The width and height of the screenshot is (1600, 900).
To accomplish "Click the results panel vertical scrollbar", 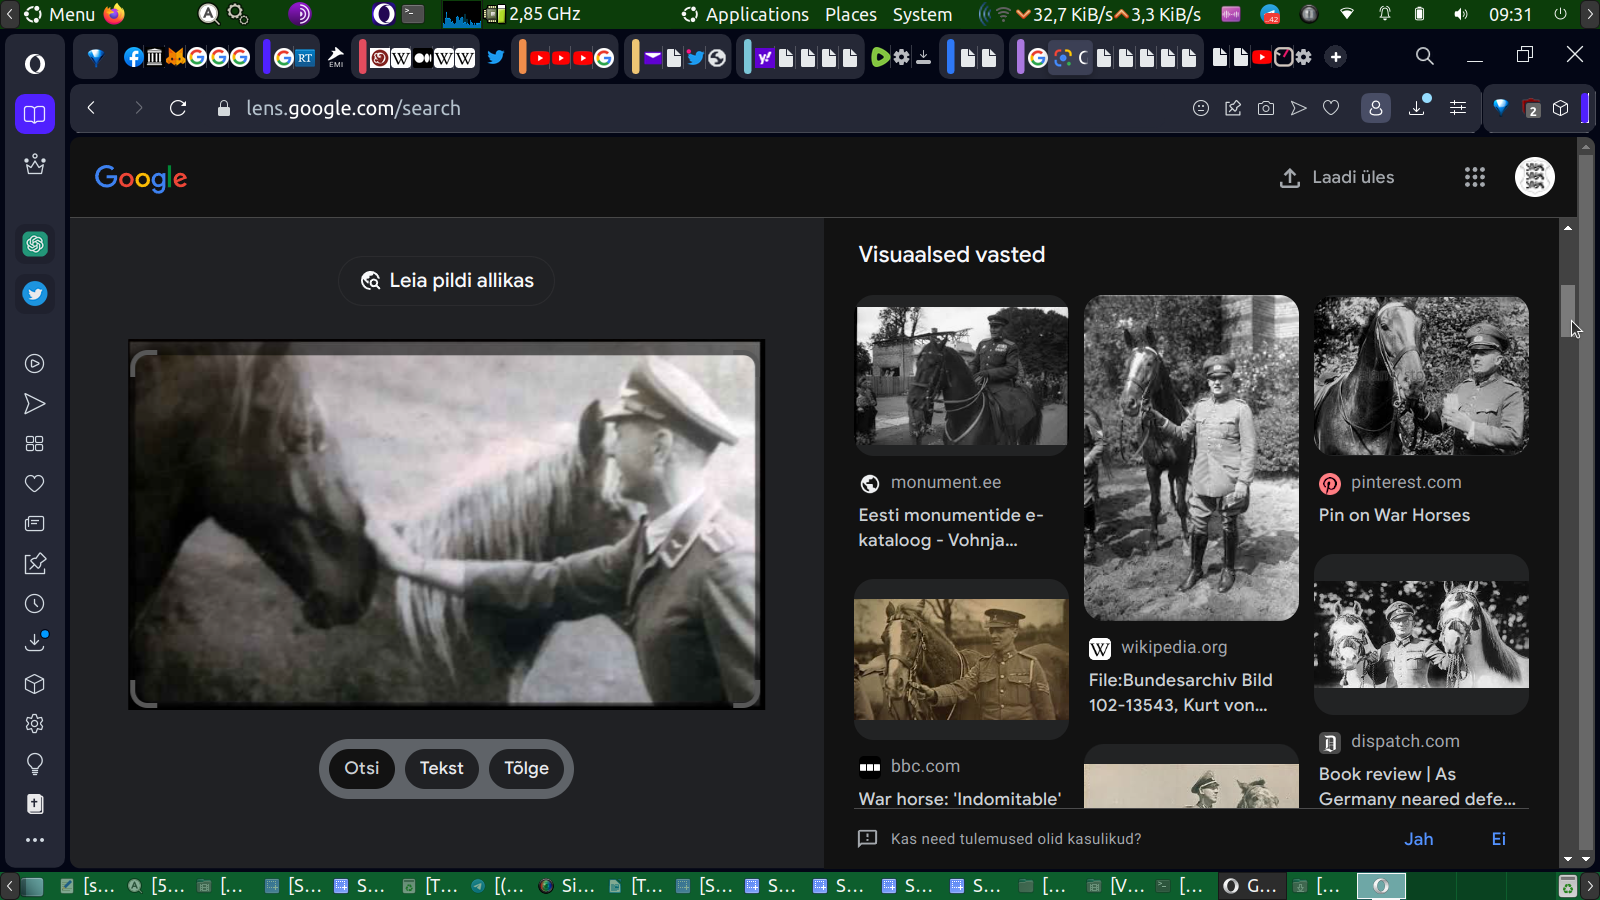I will [x=1567, y=310].
